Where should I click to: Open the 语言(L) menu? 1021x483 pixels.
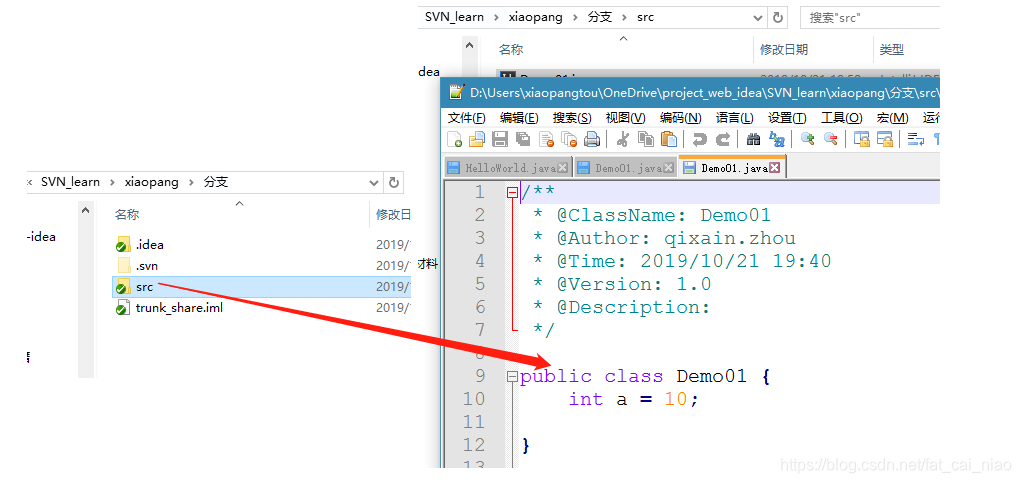pos(734,118)
